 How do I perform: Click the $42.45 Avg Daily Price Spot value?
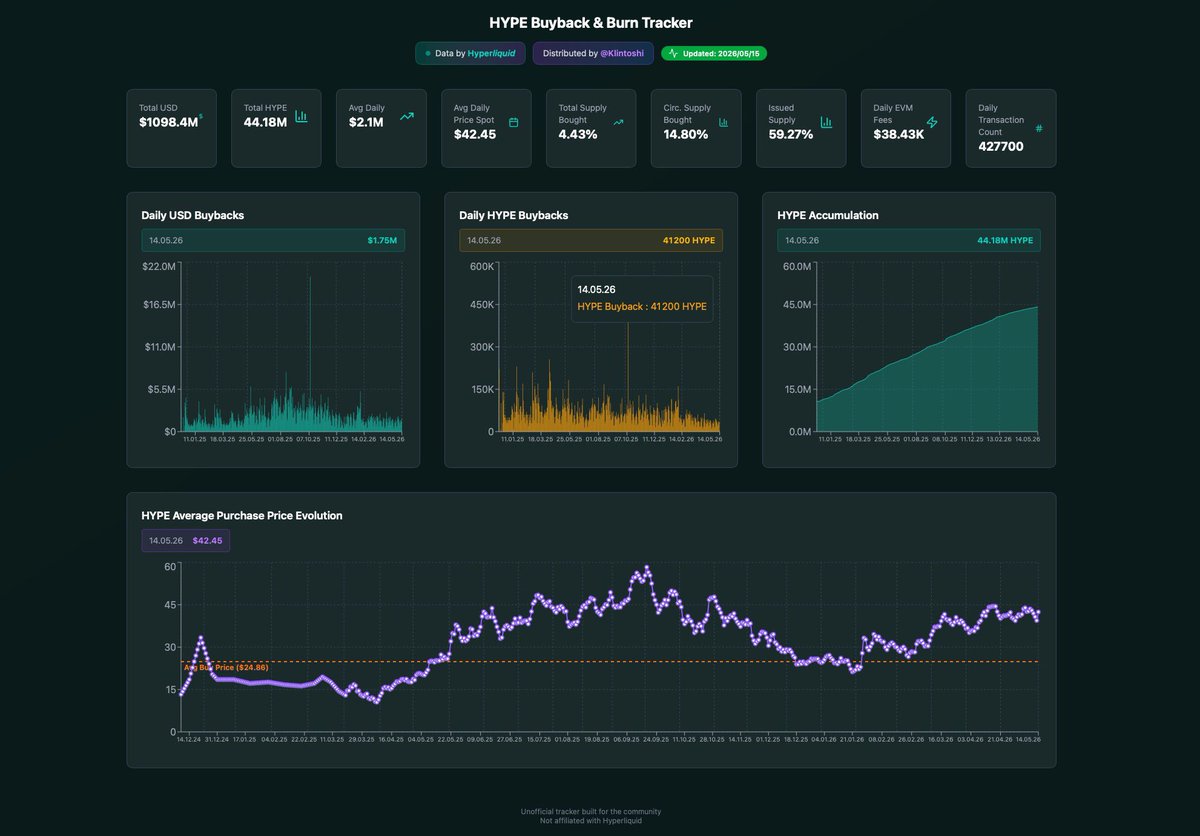pyautogui.click(x=475, y=134)
